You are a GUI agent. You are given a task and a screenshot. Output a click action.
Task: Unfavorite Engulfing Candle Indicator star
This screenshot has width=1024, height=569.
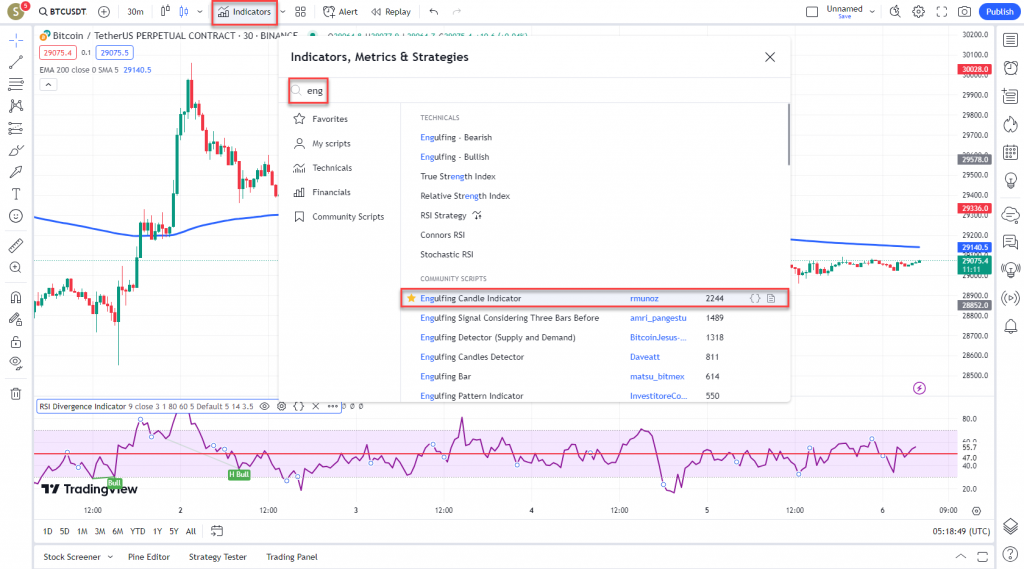click(x=411, y=298)
